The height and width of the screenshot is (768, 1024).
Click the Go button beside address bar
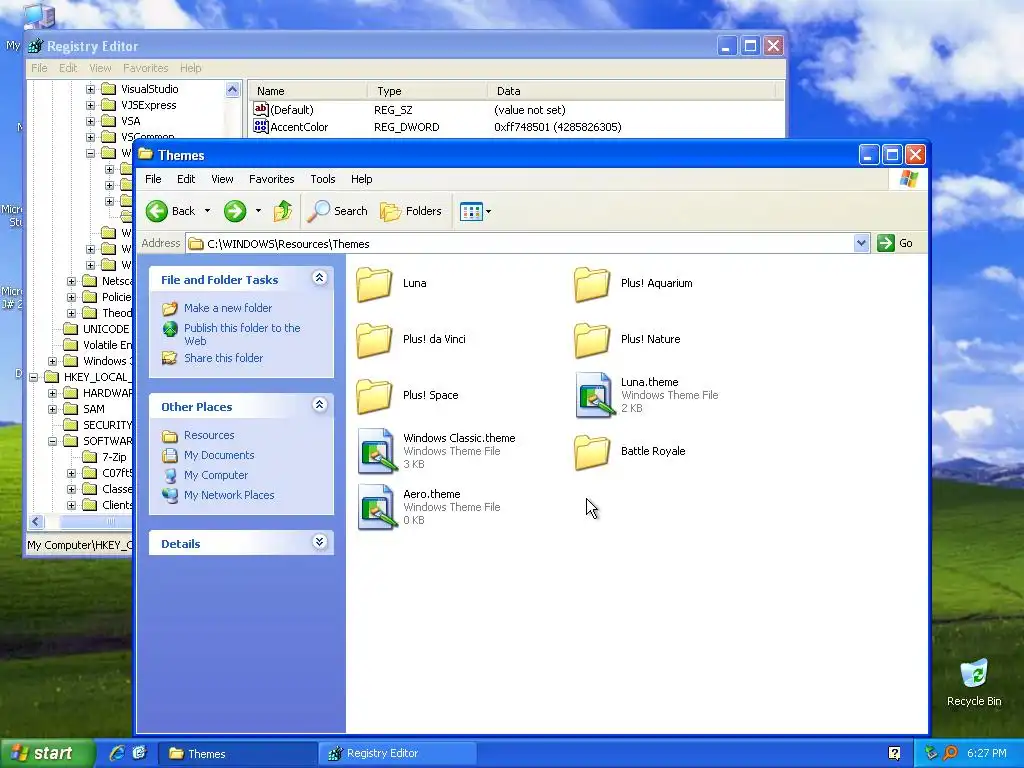(x=895, y=243)
